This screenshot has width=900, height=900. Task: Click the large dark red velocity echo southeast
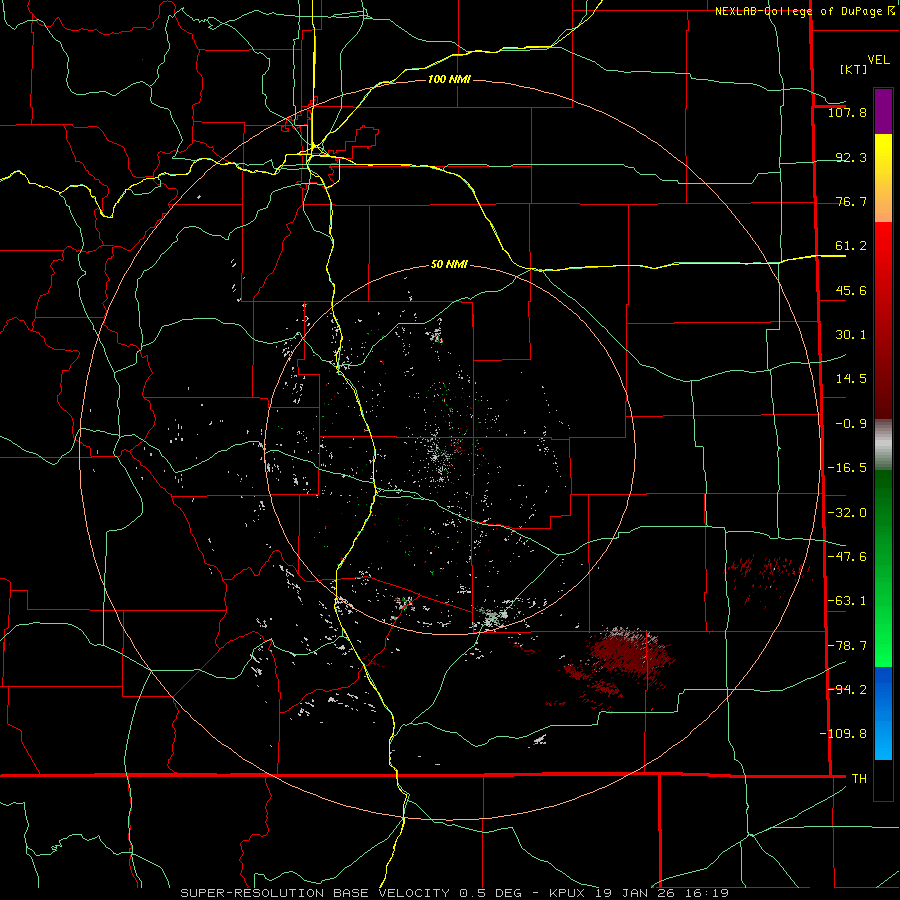[x=629, y=654]
